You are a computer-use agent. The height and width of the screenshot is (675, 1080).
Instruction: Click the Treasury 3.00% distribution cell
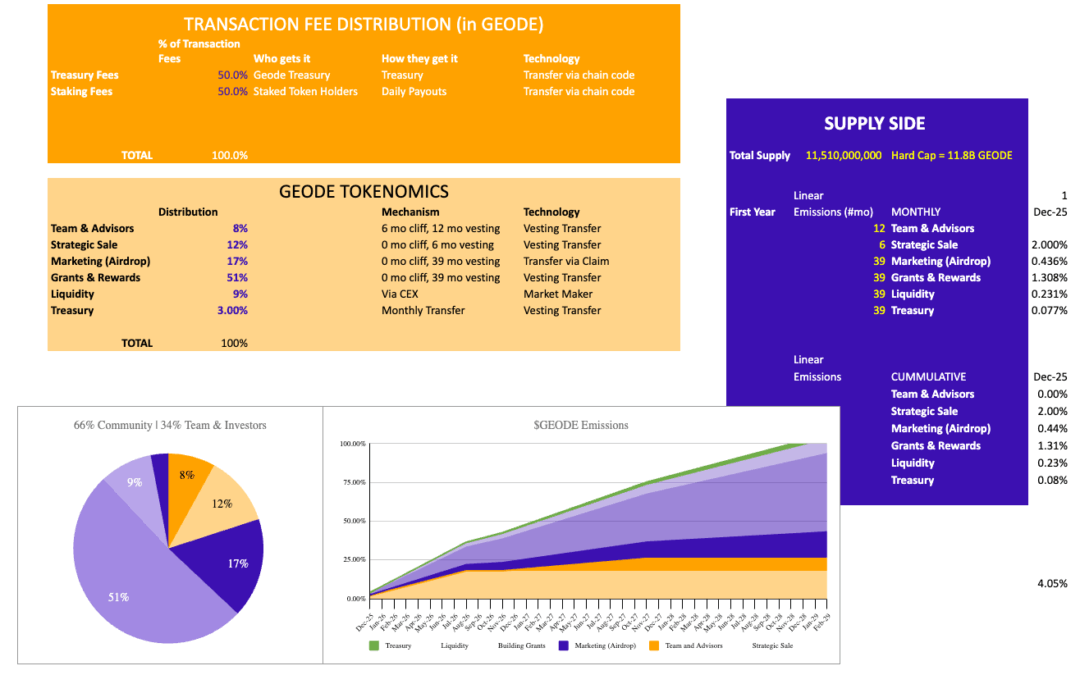pyautogui.click(x=232, y=311)
